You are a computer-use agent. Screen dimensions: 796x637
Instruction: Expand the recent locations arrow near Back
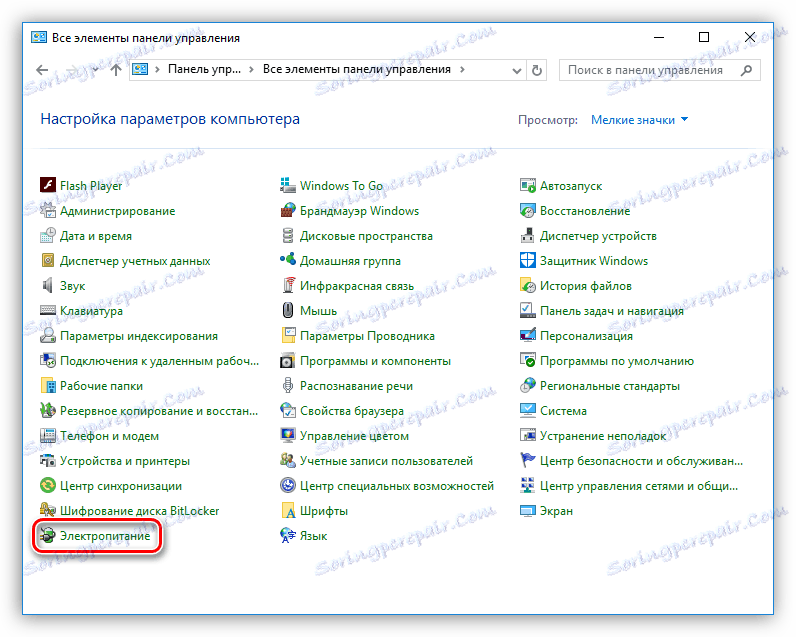(x=95, y=70)
